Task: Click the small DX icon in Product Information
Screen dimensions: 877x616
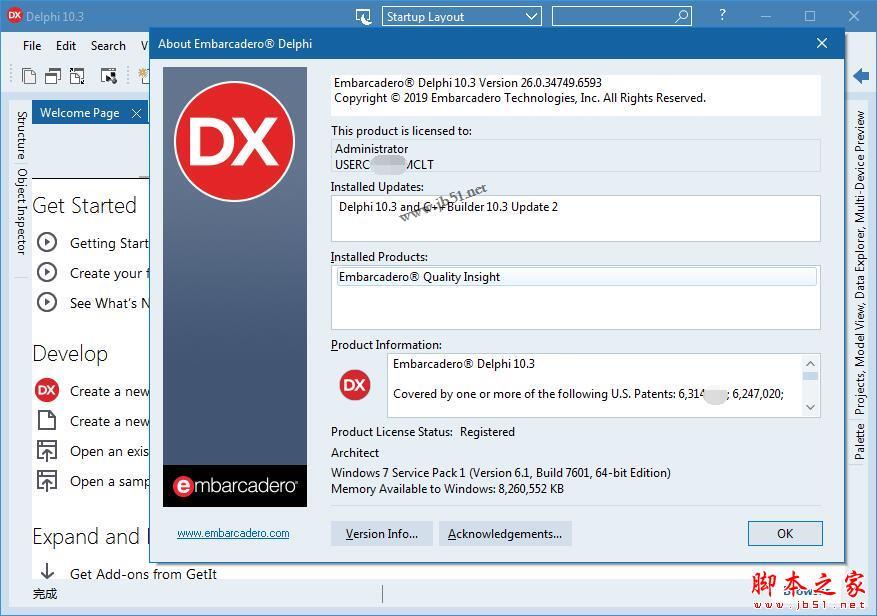Action: (355, 385)
